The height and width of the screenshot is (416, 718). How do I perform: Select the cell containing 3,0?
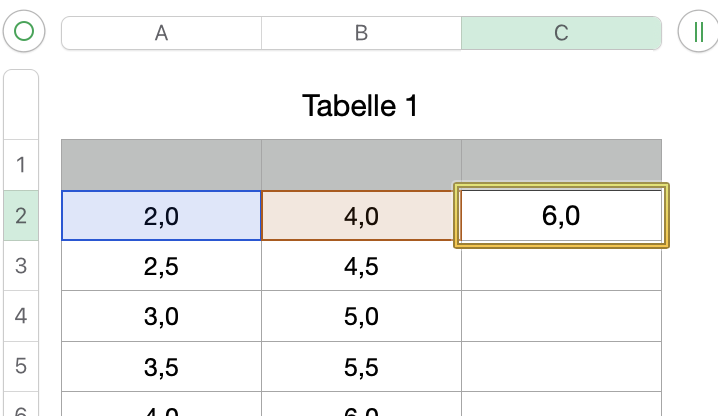(161, 317)
